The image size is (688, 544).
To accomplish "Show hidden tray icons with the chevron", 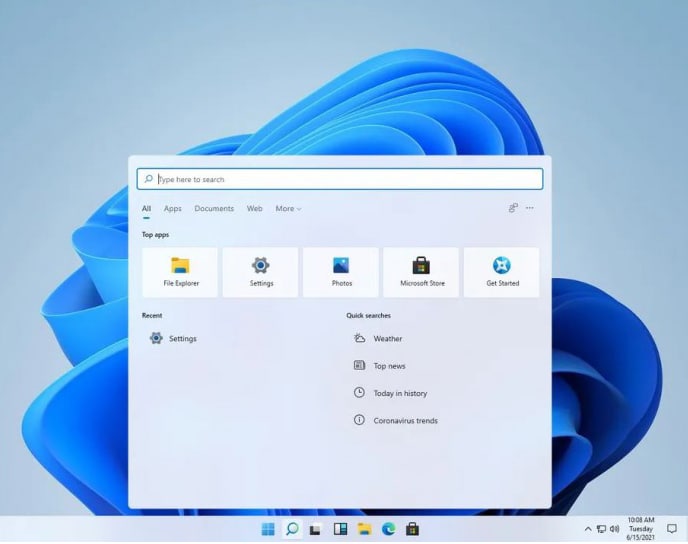I will (588, 529).
